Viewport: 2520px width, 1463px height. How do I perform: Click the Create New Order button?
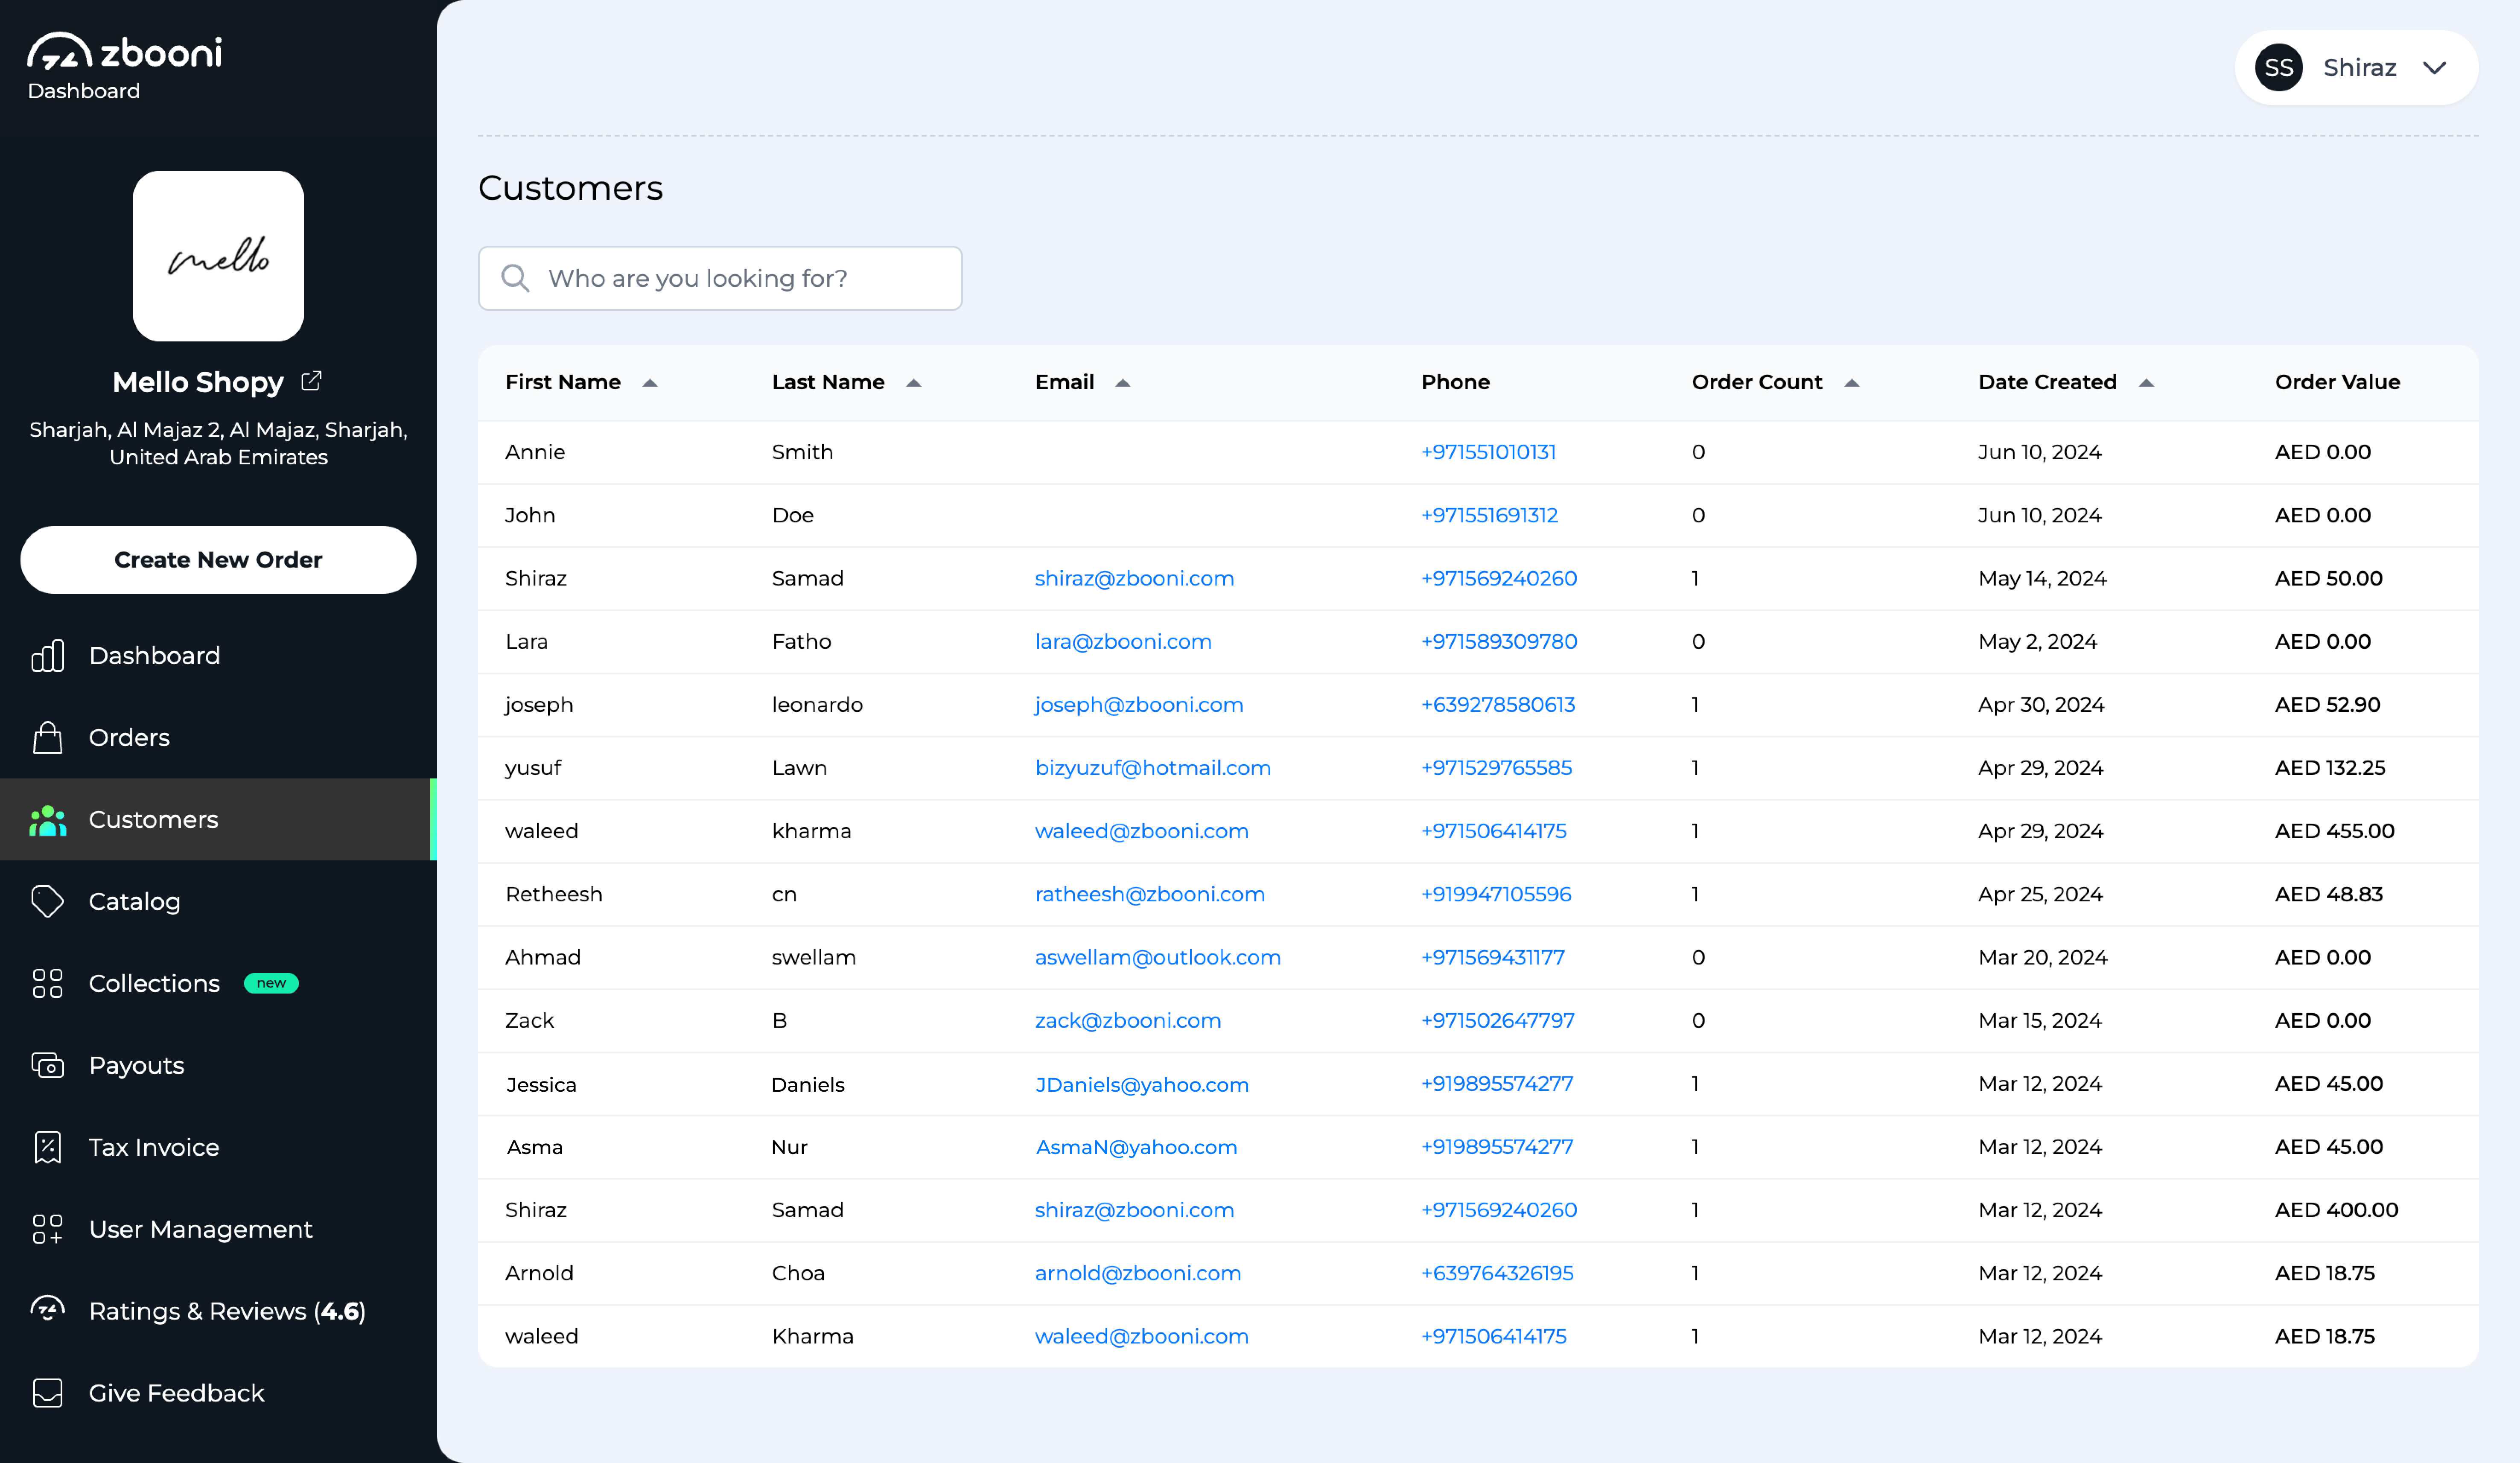point(218,560)
